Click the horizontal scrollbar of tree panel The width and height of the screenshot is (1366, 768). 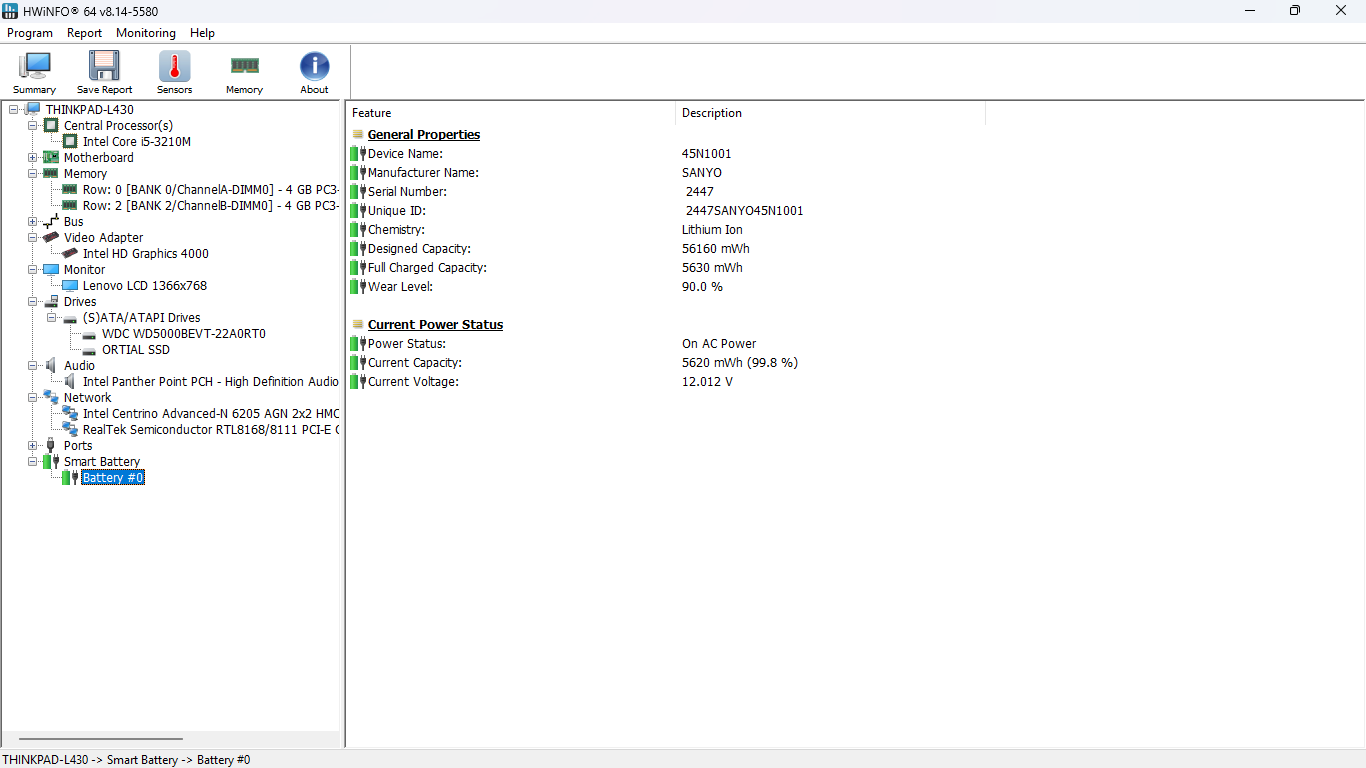pyautogui.click(x=99, y=739)
